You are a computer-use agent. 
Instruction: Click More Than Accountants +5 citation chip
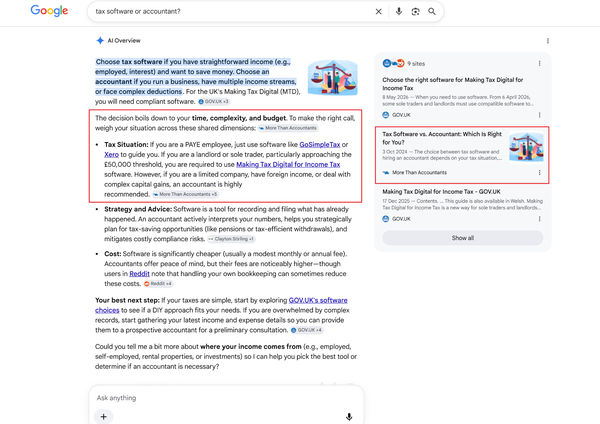186,194
